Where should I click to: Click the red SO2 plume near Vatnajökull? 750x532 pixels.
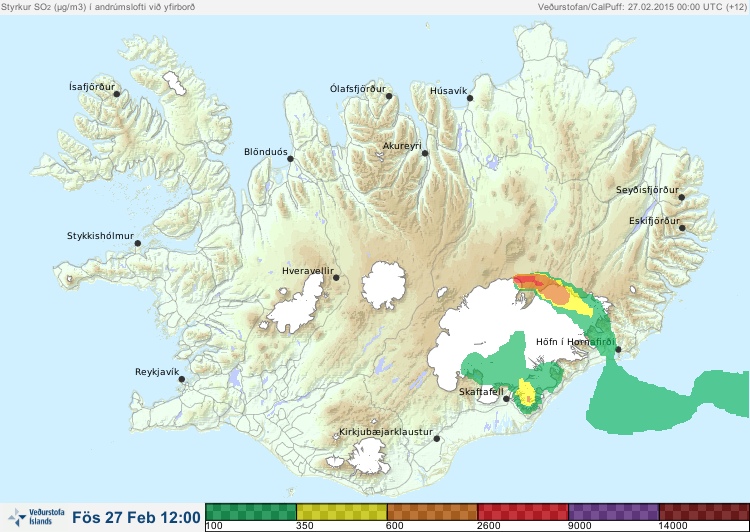(528, 280)
